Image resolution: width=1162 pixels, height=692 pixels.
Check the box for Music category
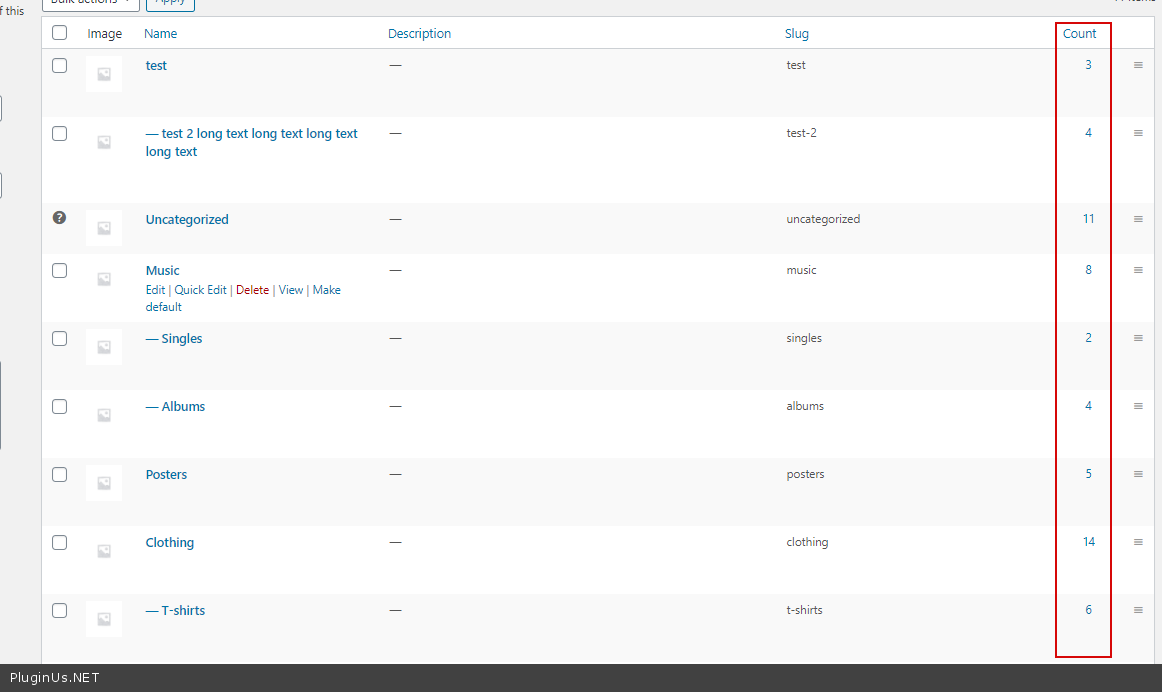[59, 270]
